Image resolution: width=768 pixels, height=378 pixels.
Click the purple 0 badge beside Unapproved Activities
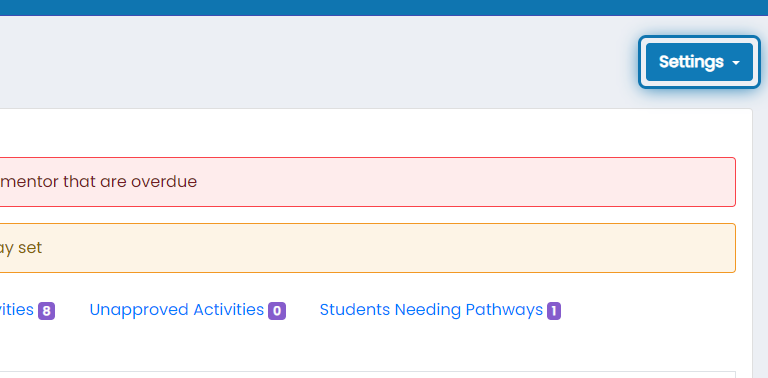pyautogui.click(x=277, y=311)
